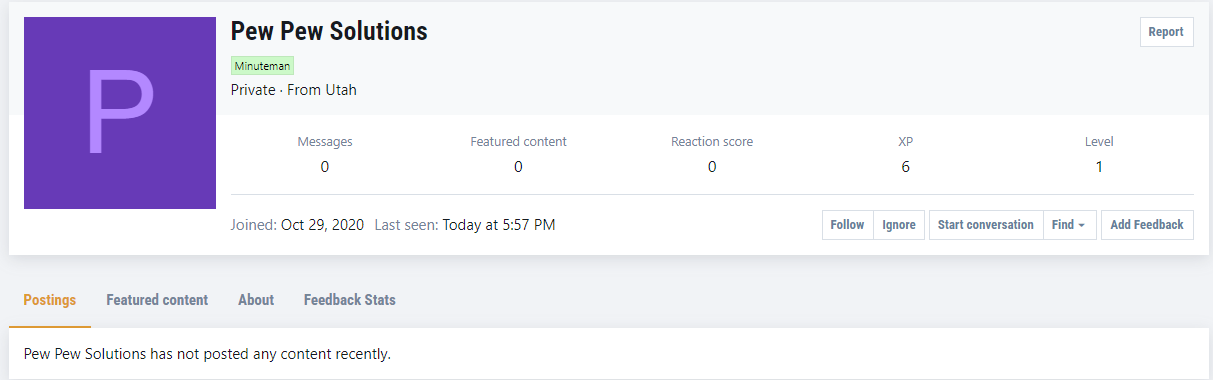Open the Find dropdown menu

click(1069, 225)
